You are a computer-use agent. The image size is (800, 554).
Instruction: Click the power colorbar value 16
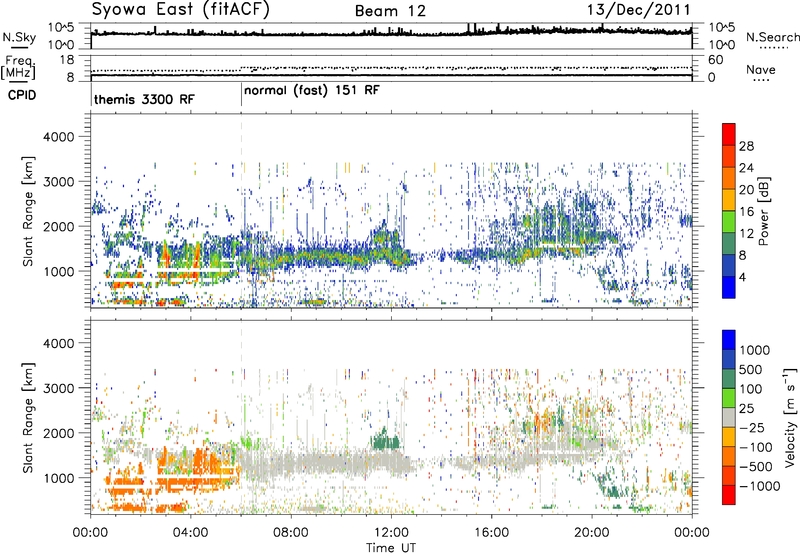click(746, 212)
